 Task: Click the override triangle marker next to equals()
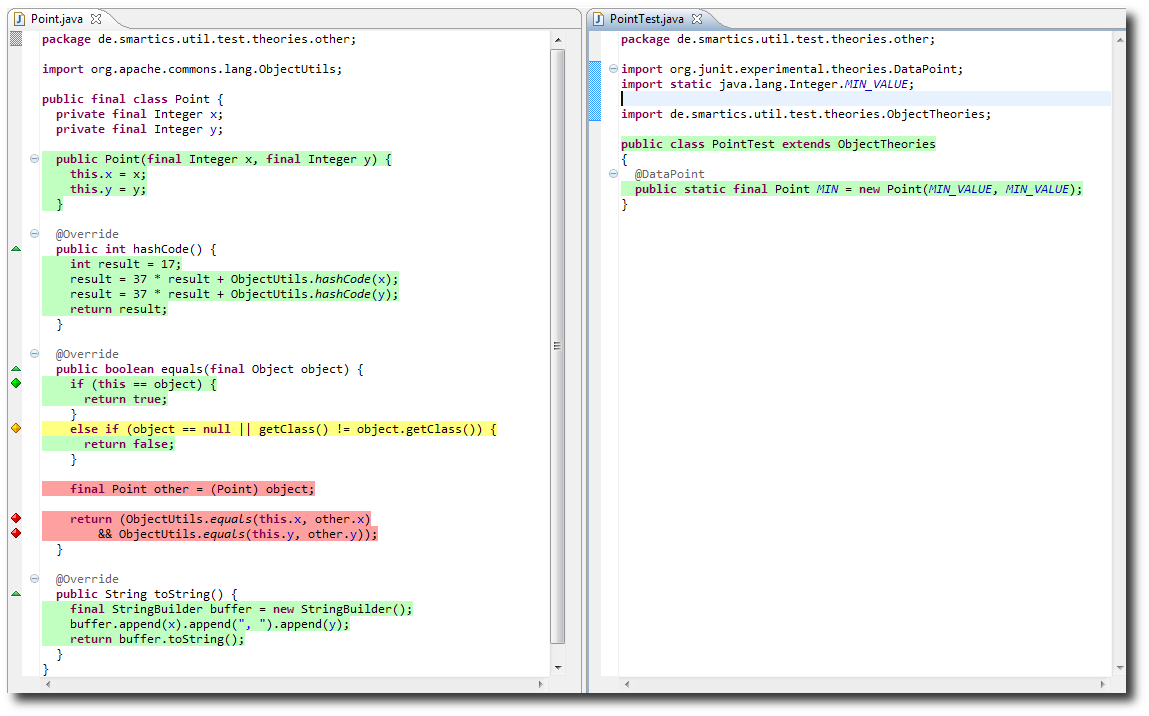pos(16,369)
